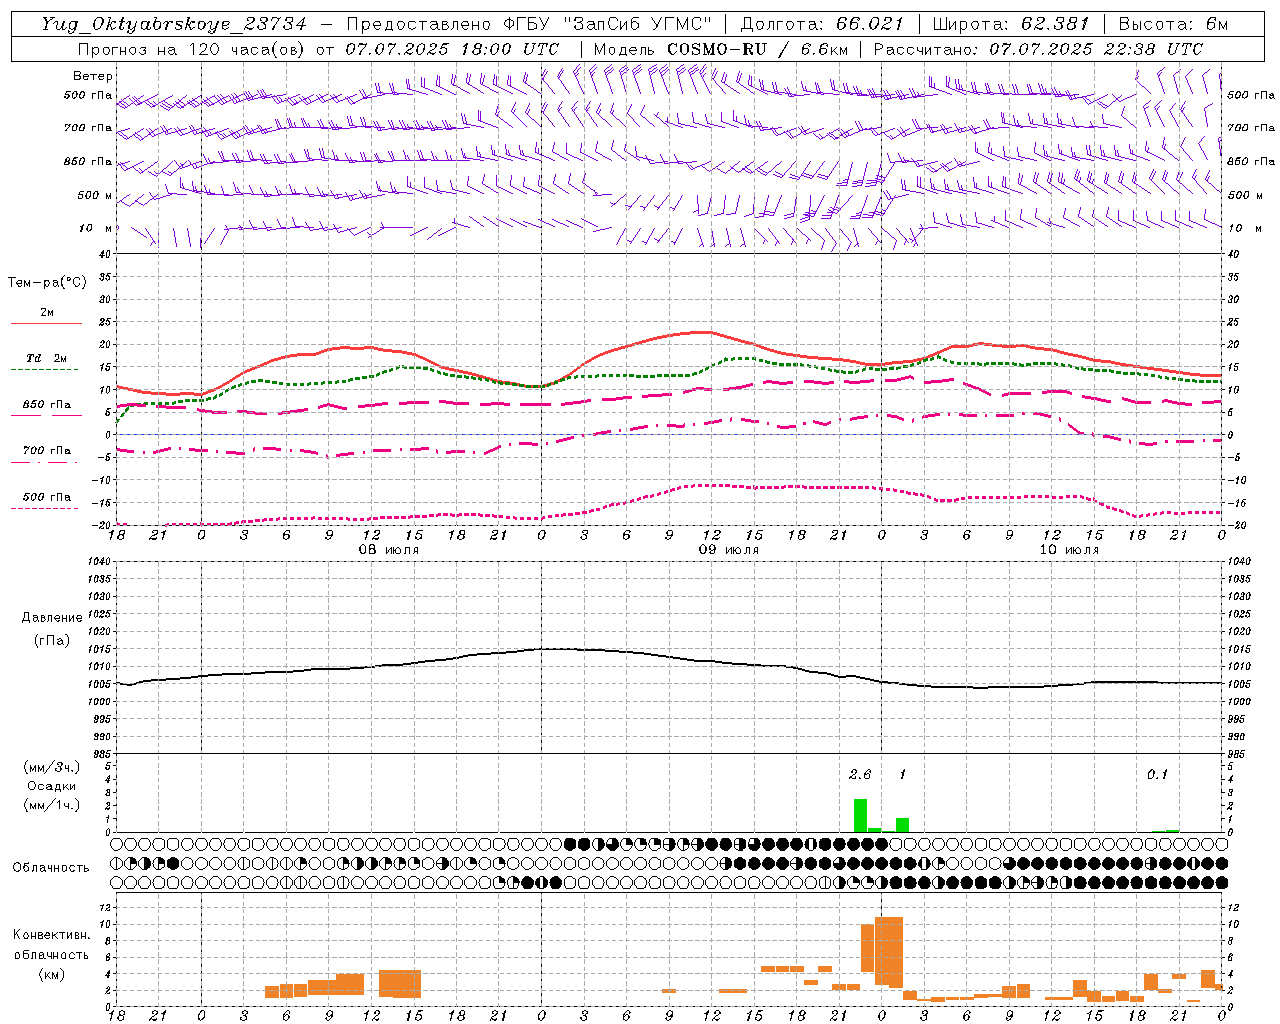Click the '2м' temperature legend entry
Viewport: 1280px width, 1024px height.
[x=47, y=312]
